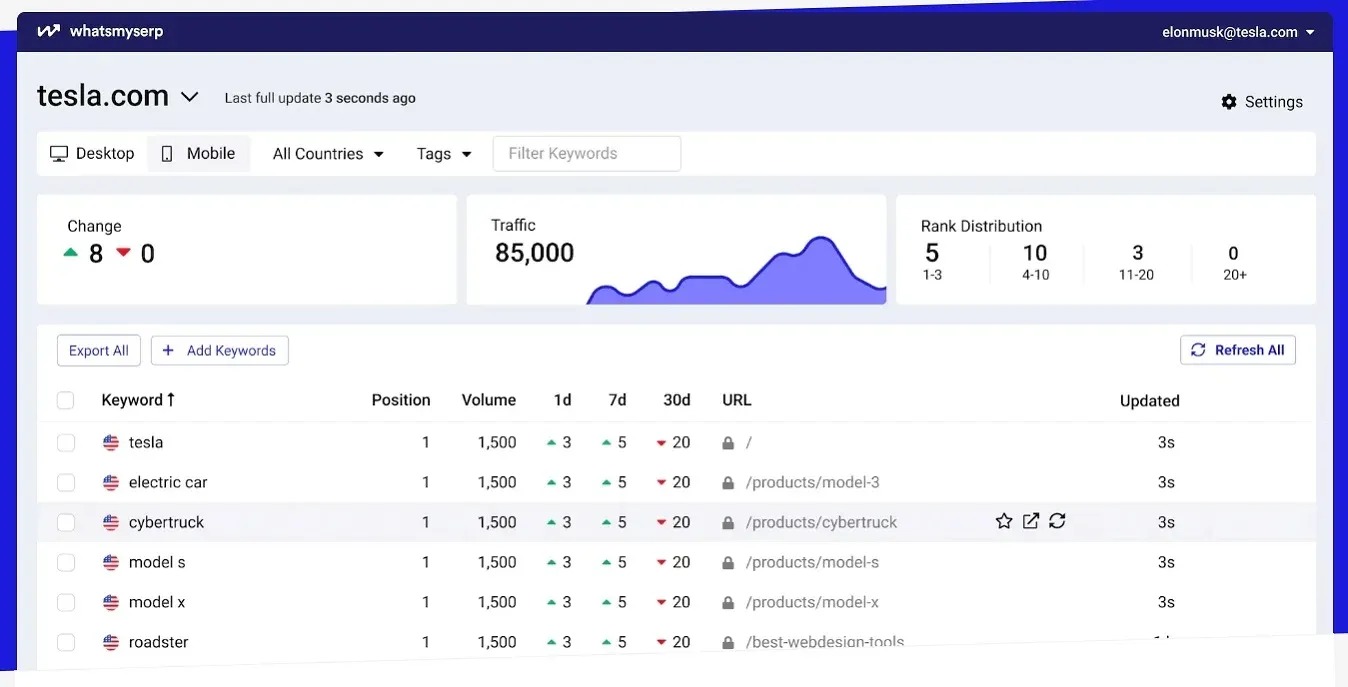Expand the tesla.com domain dropdown chevron

(x=189, y=97)
